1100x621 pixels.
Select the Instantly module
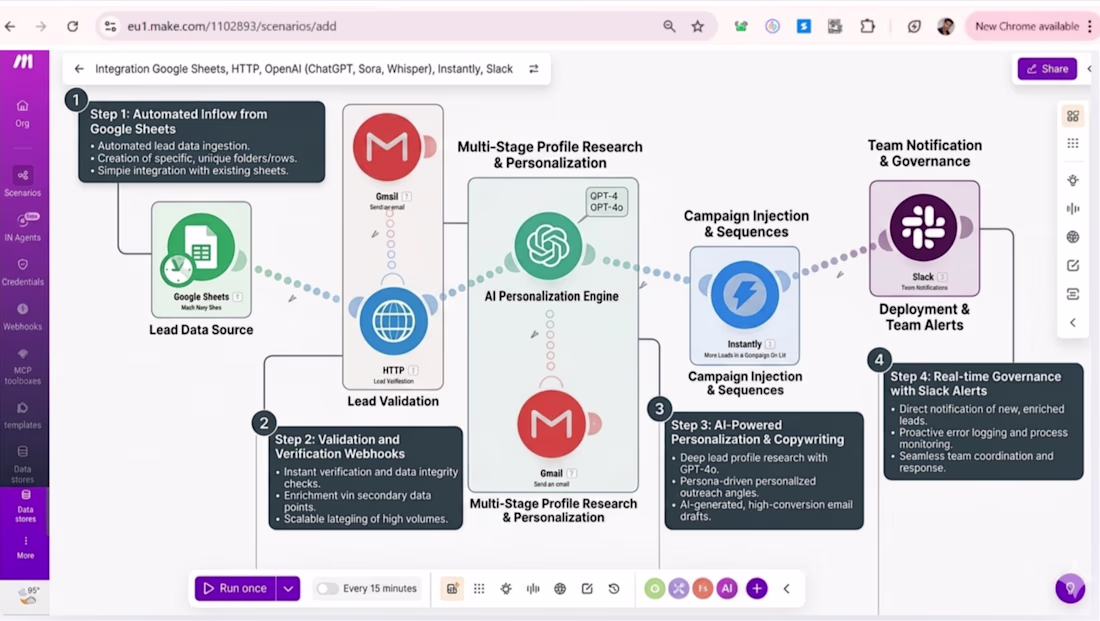tap(744, 295)
